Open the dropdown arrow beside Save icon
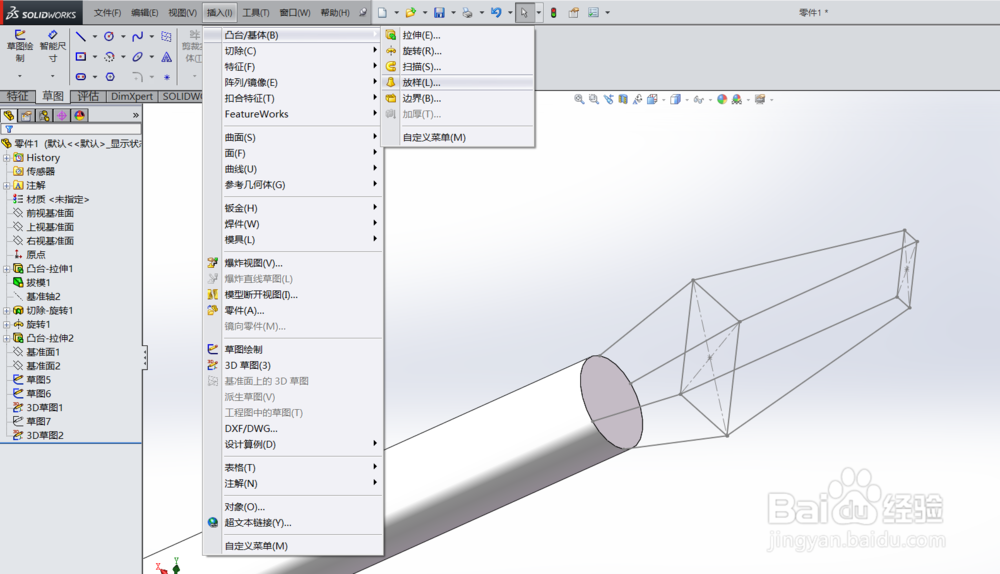The height and width of the screenshot is (574, 1000). tap(453, 12)
